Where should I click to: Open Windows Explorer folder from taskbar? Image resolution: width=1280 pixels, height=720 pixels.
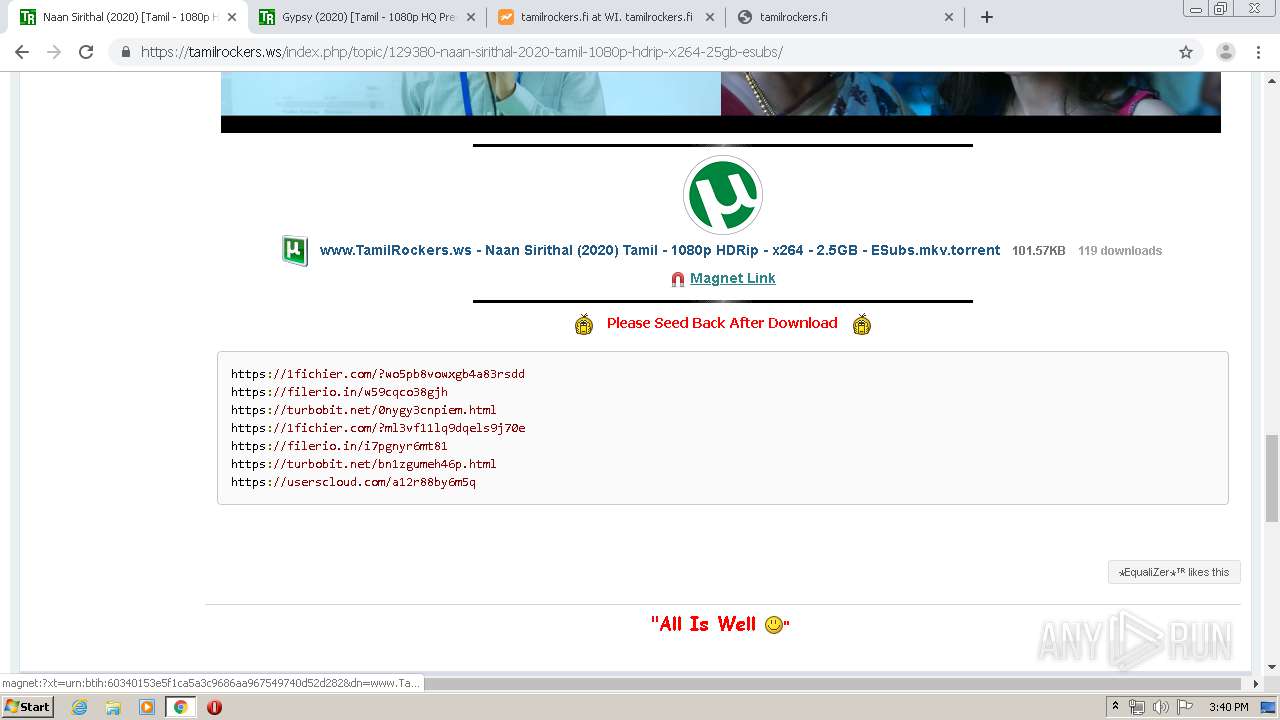(x=113, y=707)
